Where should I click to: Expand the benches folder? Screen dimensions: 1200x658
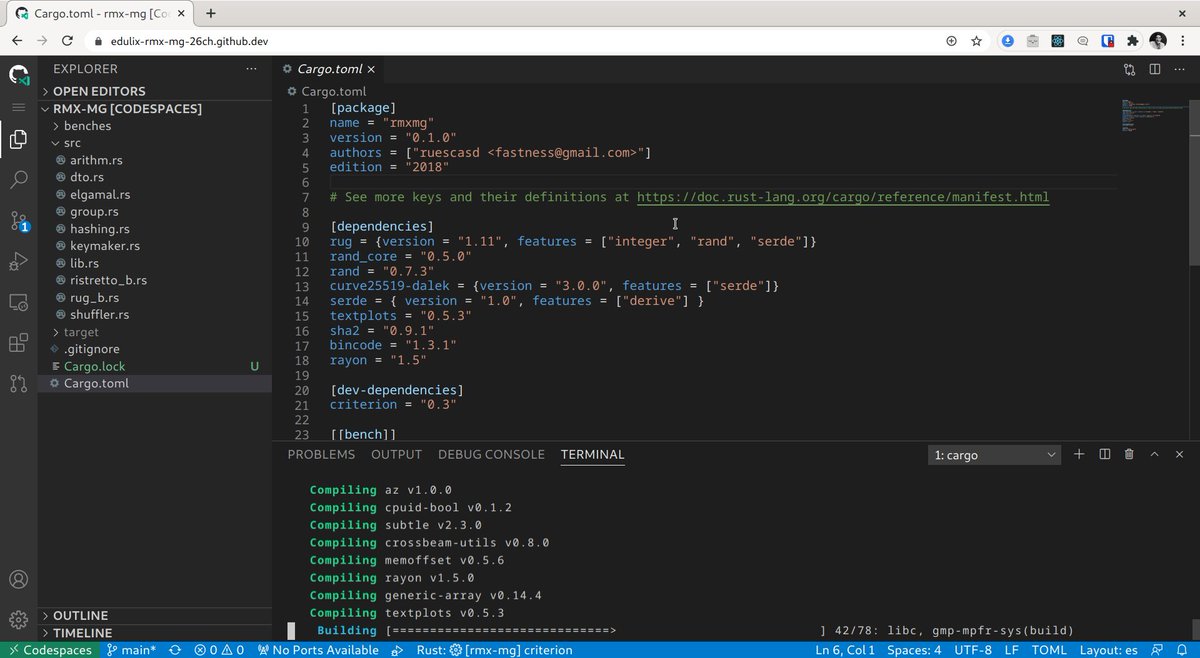(154, 126)
